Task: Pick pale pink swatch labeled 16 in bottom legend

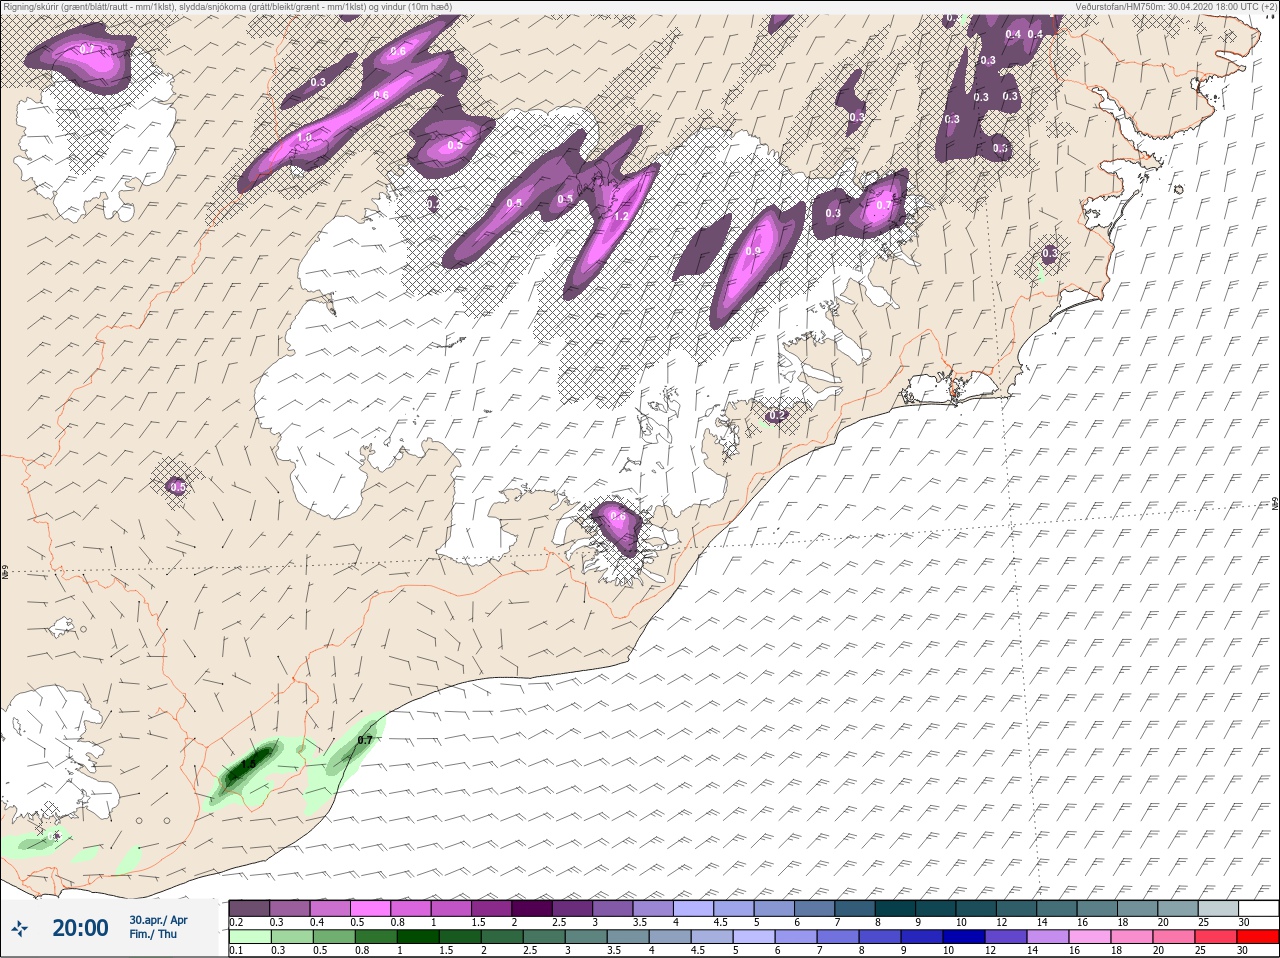Action: coord(1090,937)
